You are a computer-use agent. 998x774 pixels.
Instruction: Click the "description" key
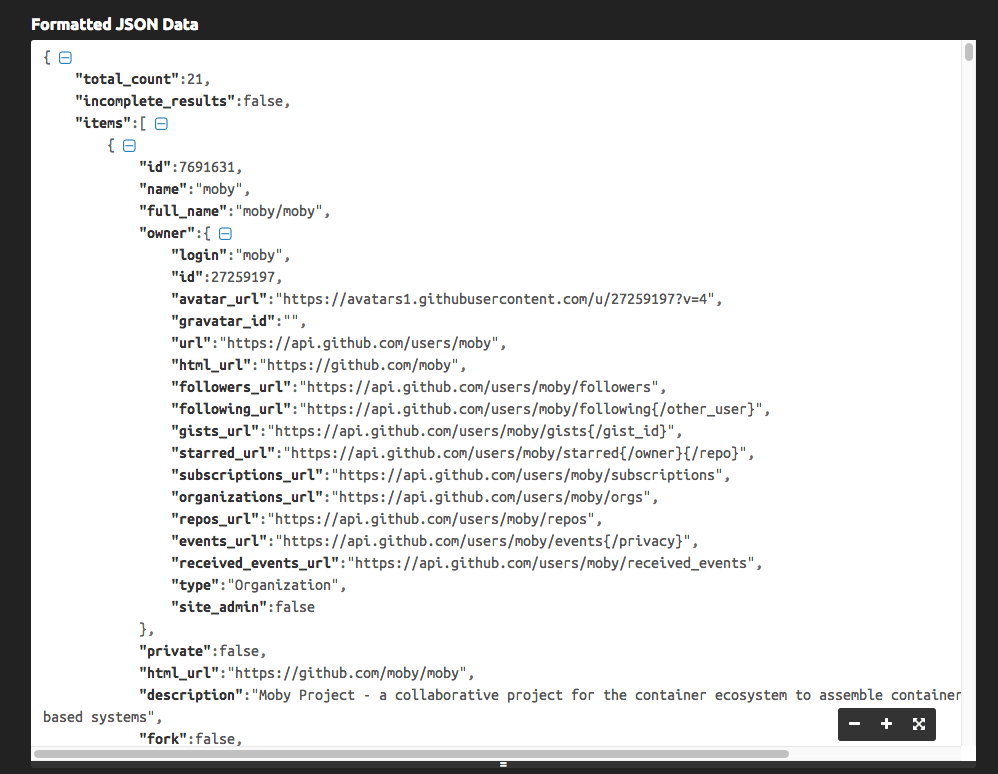pyautogui.click(x=191, y=695)
